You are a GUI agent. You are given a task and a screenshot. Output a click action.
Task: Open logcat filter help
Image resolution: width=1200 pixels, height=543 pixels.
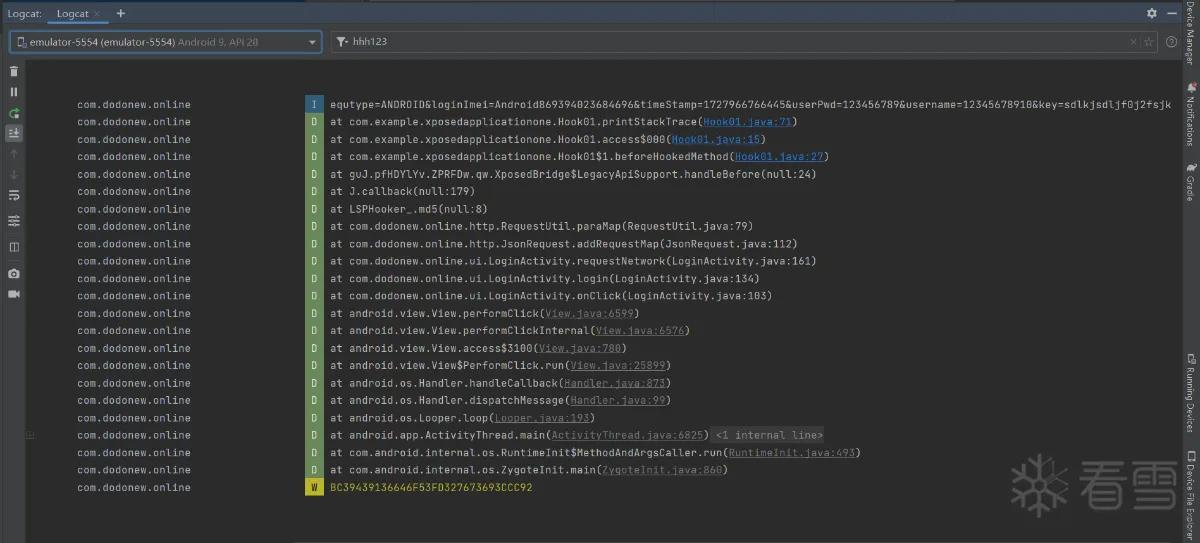[1171, 42]
